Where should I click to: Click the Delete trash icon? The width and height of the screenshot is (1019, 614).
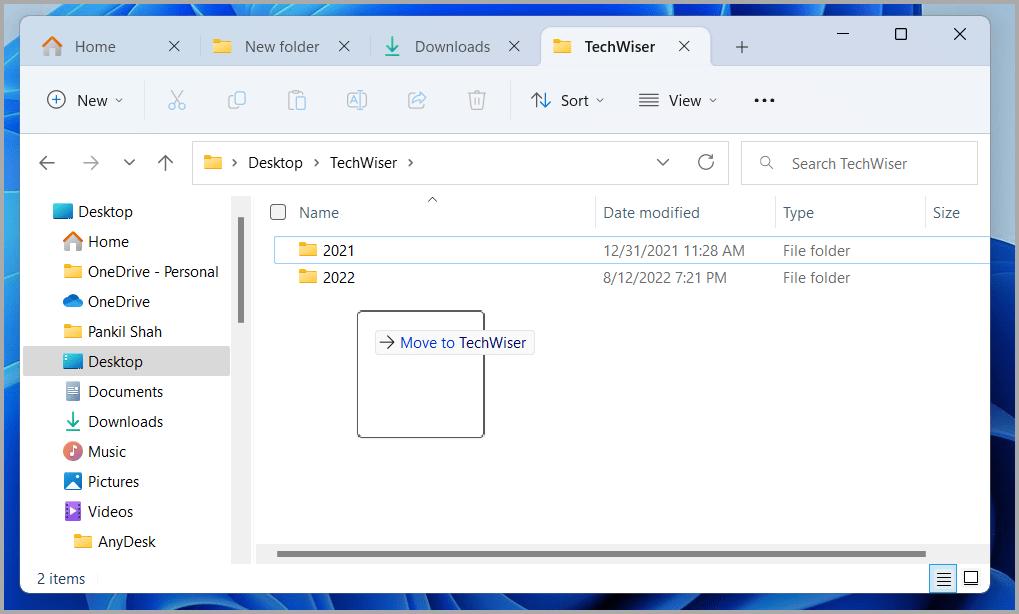[x=476, y=100]
